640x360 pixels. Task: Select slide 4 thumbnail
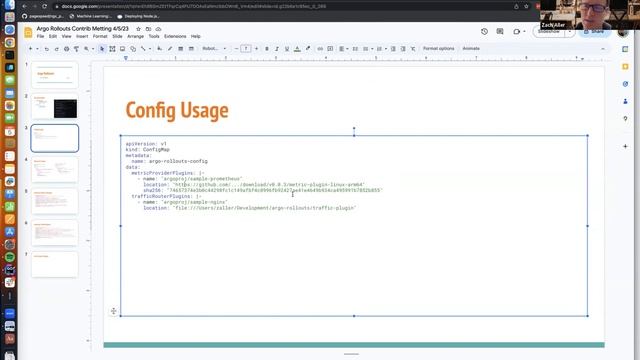tap(55, 170)
